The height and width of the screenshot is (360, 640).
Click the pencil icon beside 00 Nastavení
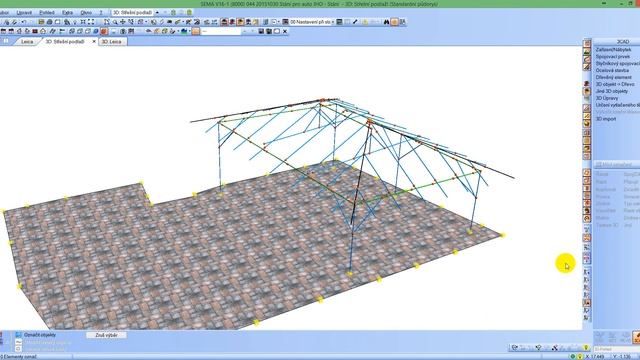pyautogui.click(x=355, y=22)
